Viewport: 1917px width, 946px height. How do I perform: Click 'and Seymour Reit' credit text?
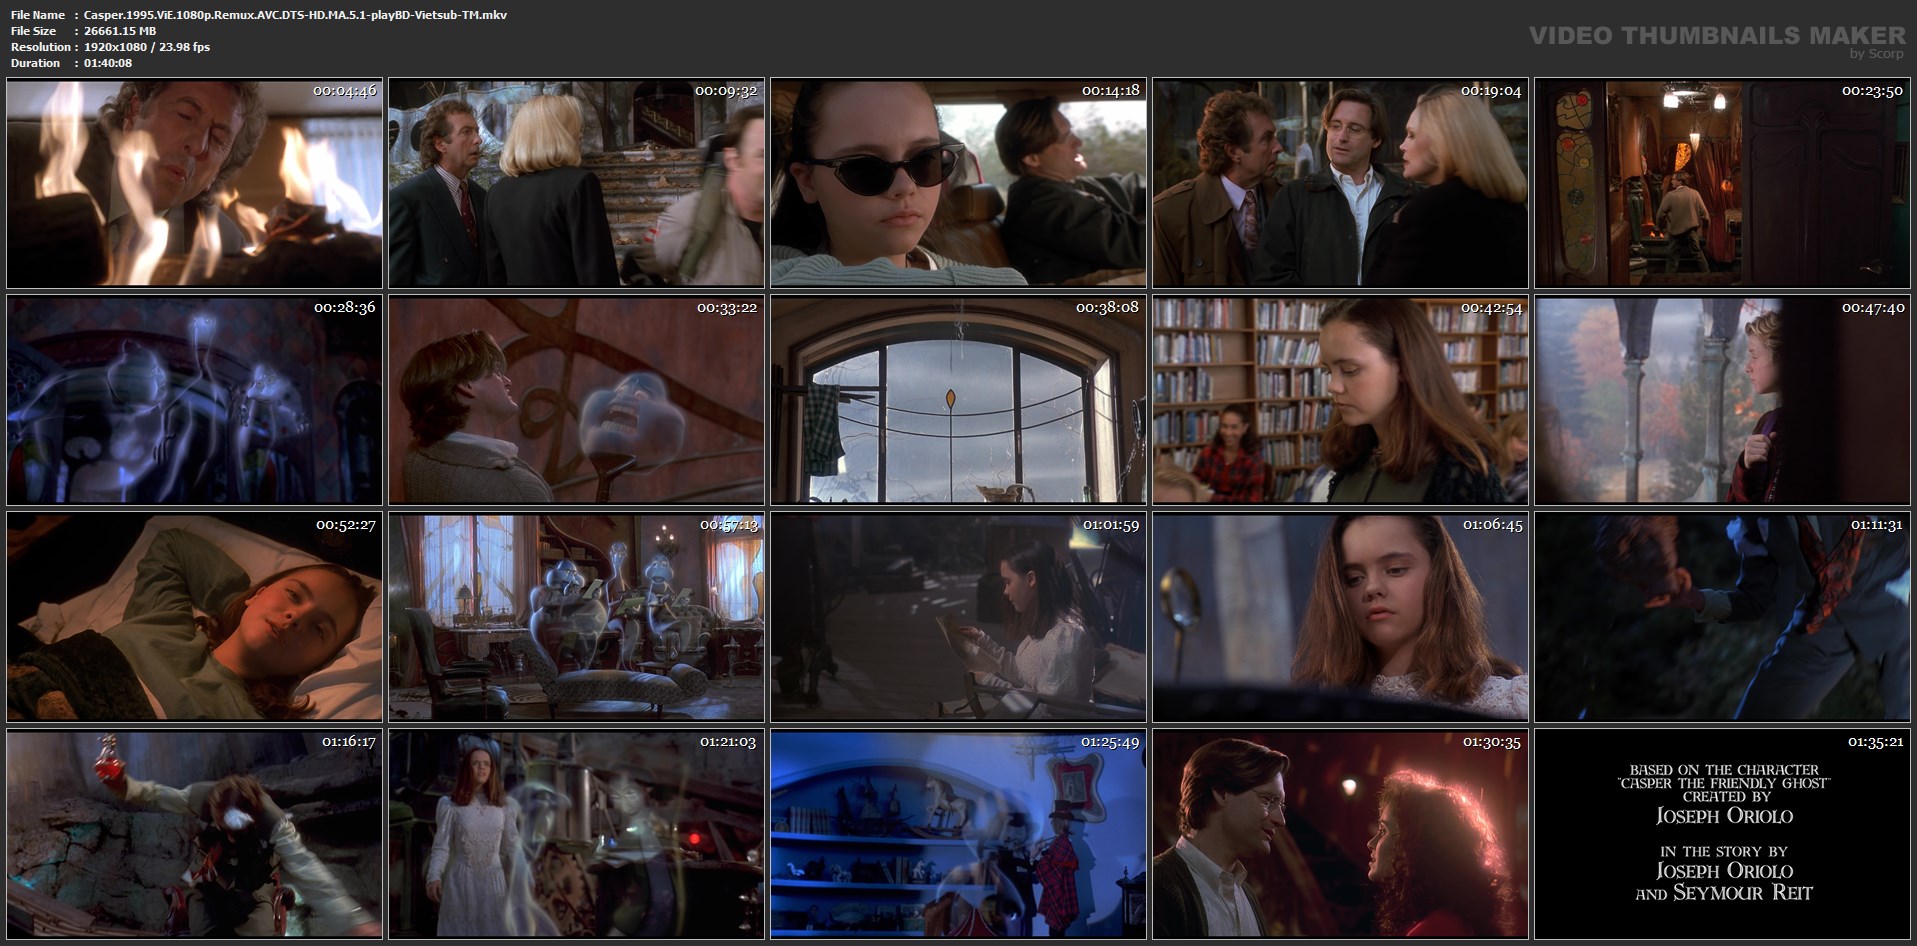click(1724, 893)
